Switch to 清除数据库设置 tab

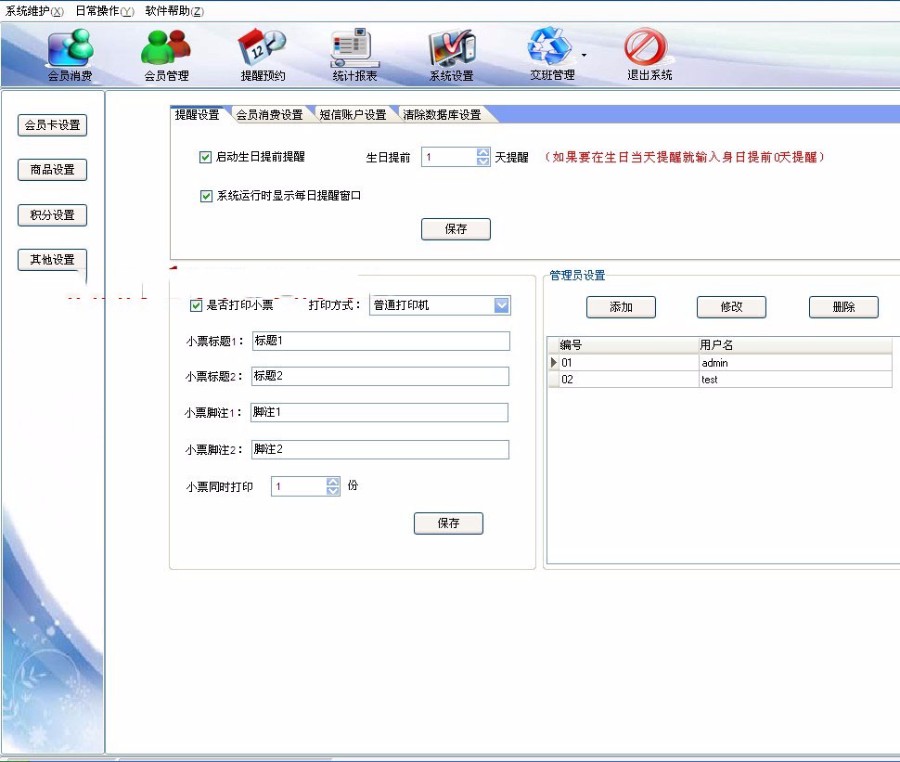click(442, 115)
